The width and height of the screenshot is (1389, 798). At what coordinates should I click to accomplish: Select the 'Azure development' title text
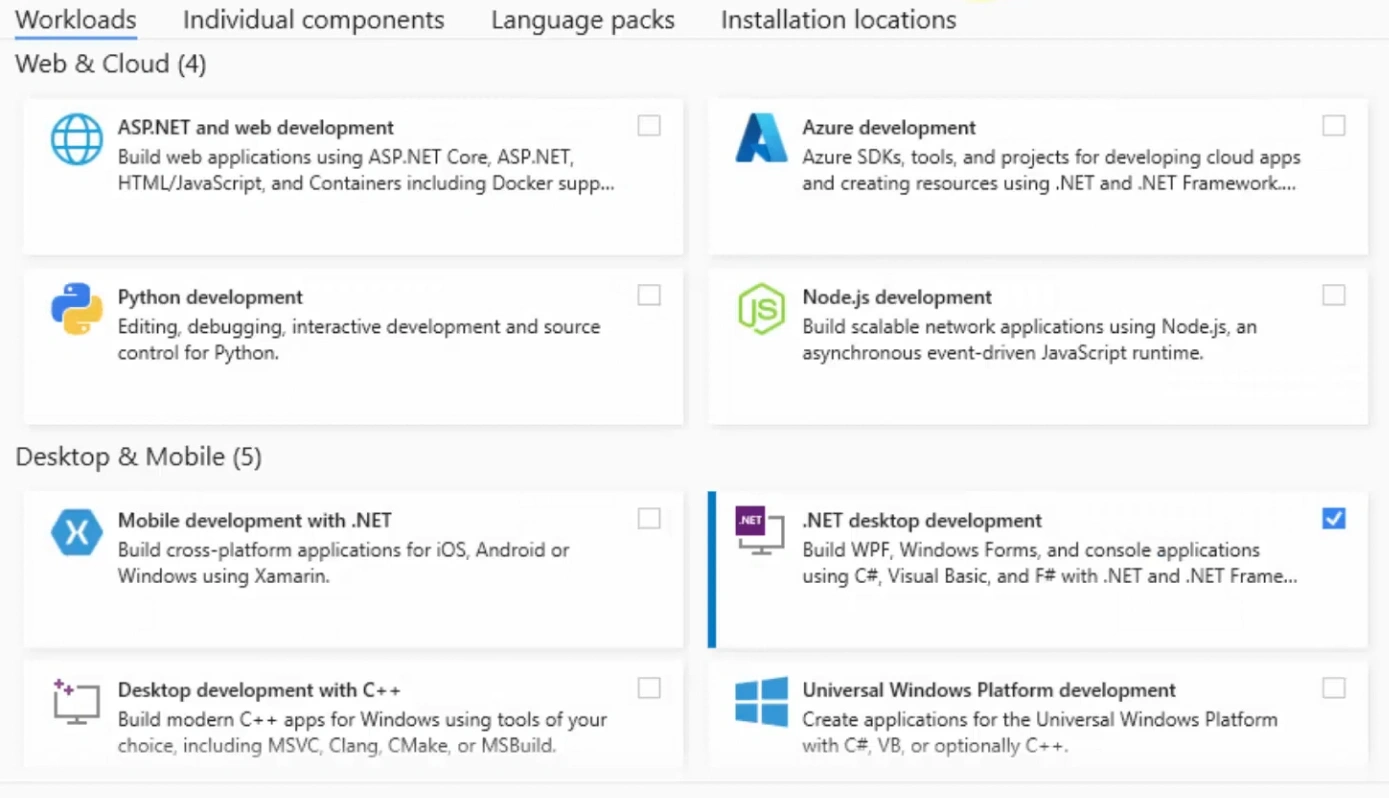(x=889, y=128)
